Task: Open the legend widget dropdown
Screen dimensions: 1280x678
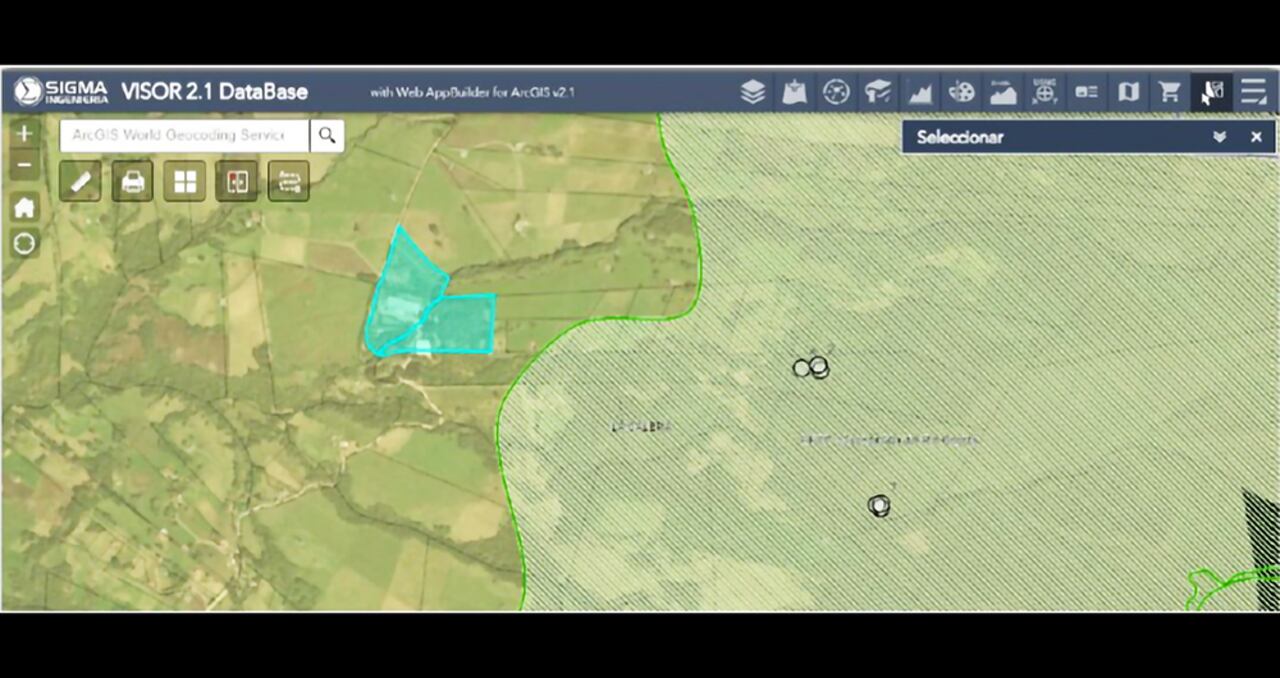Action: [1129, 91]
